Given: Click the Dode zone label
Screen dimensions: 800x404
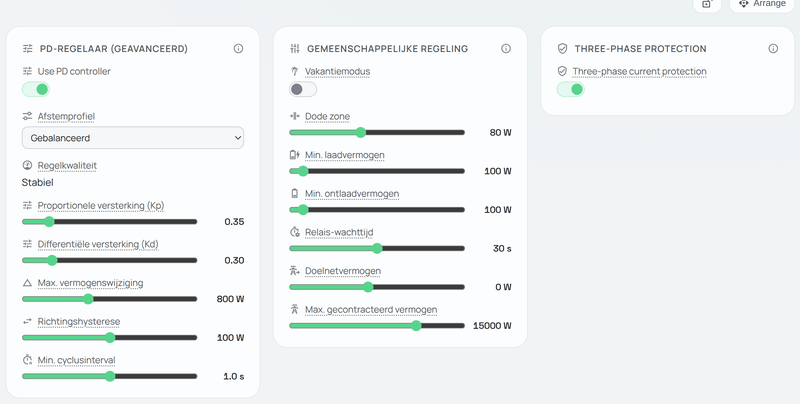Looking at the screenshot, I should 328,116.
